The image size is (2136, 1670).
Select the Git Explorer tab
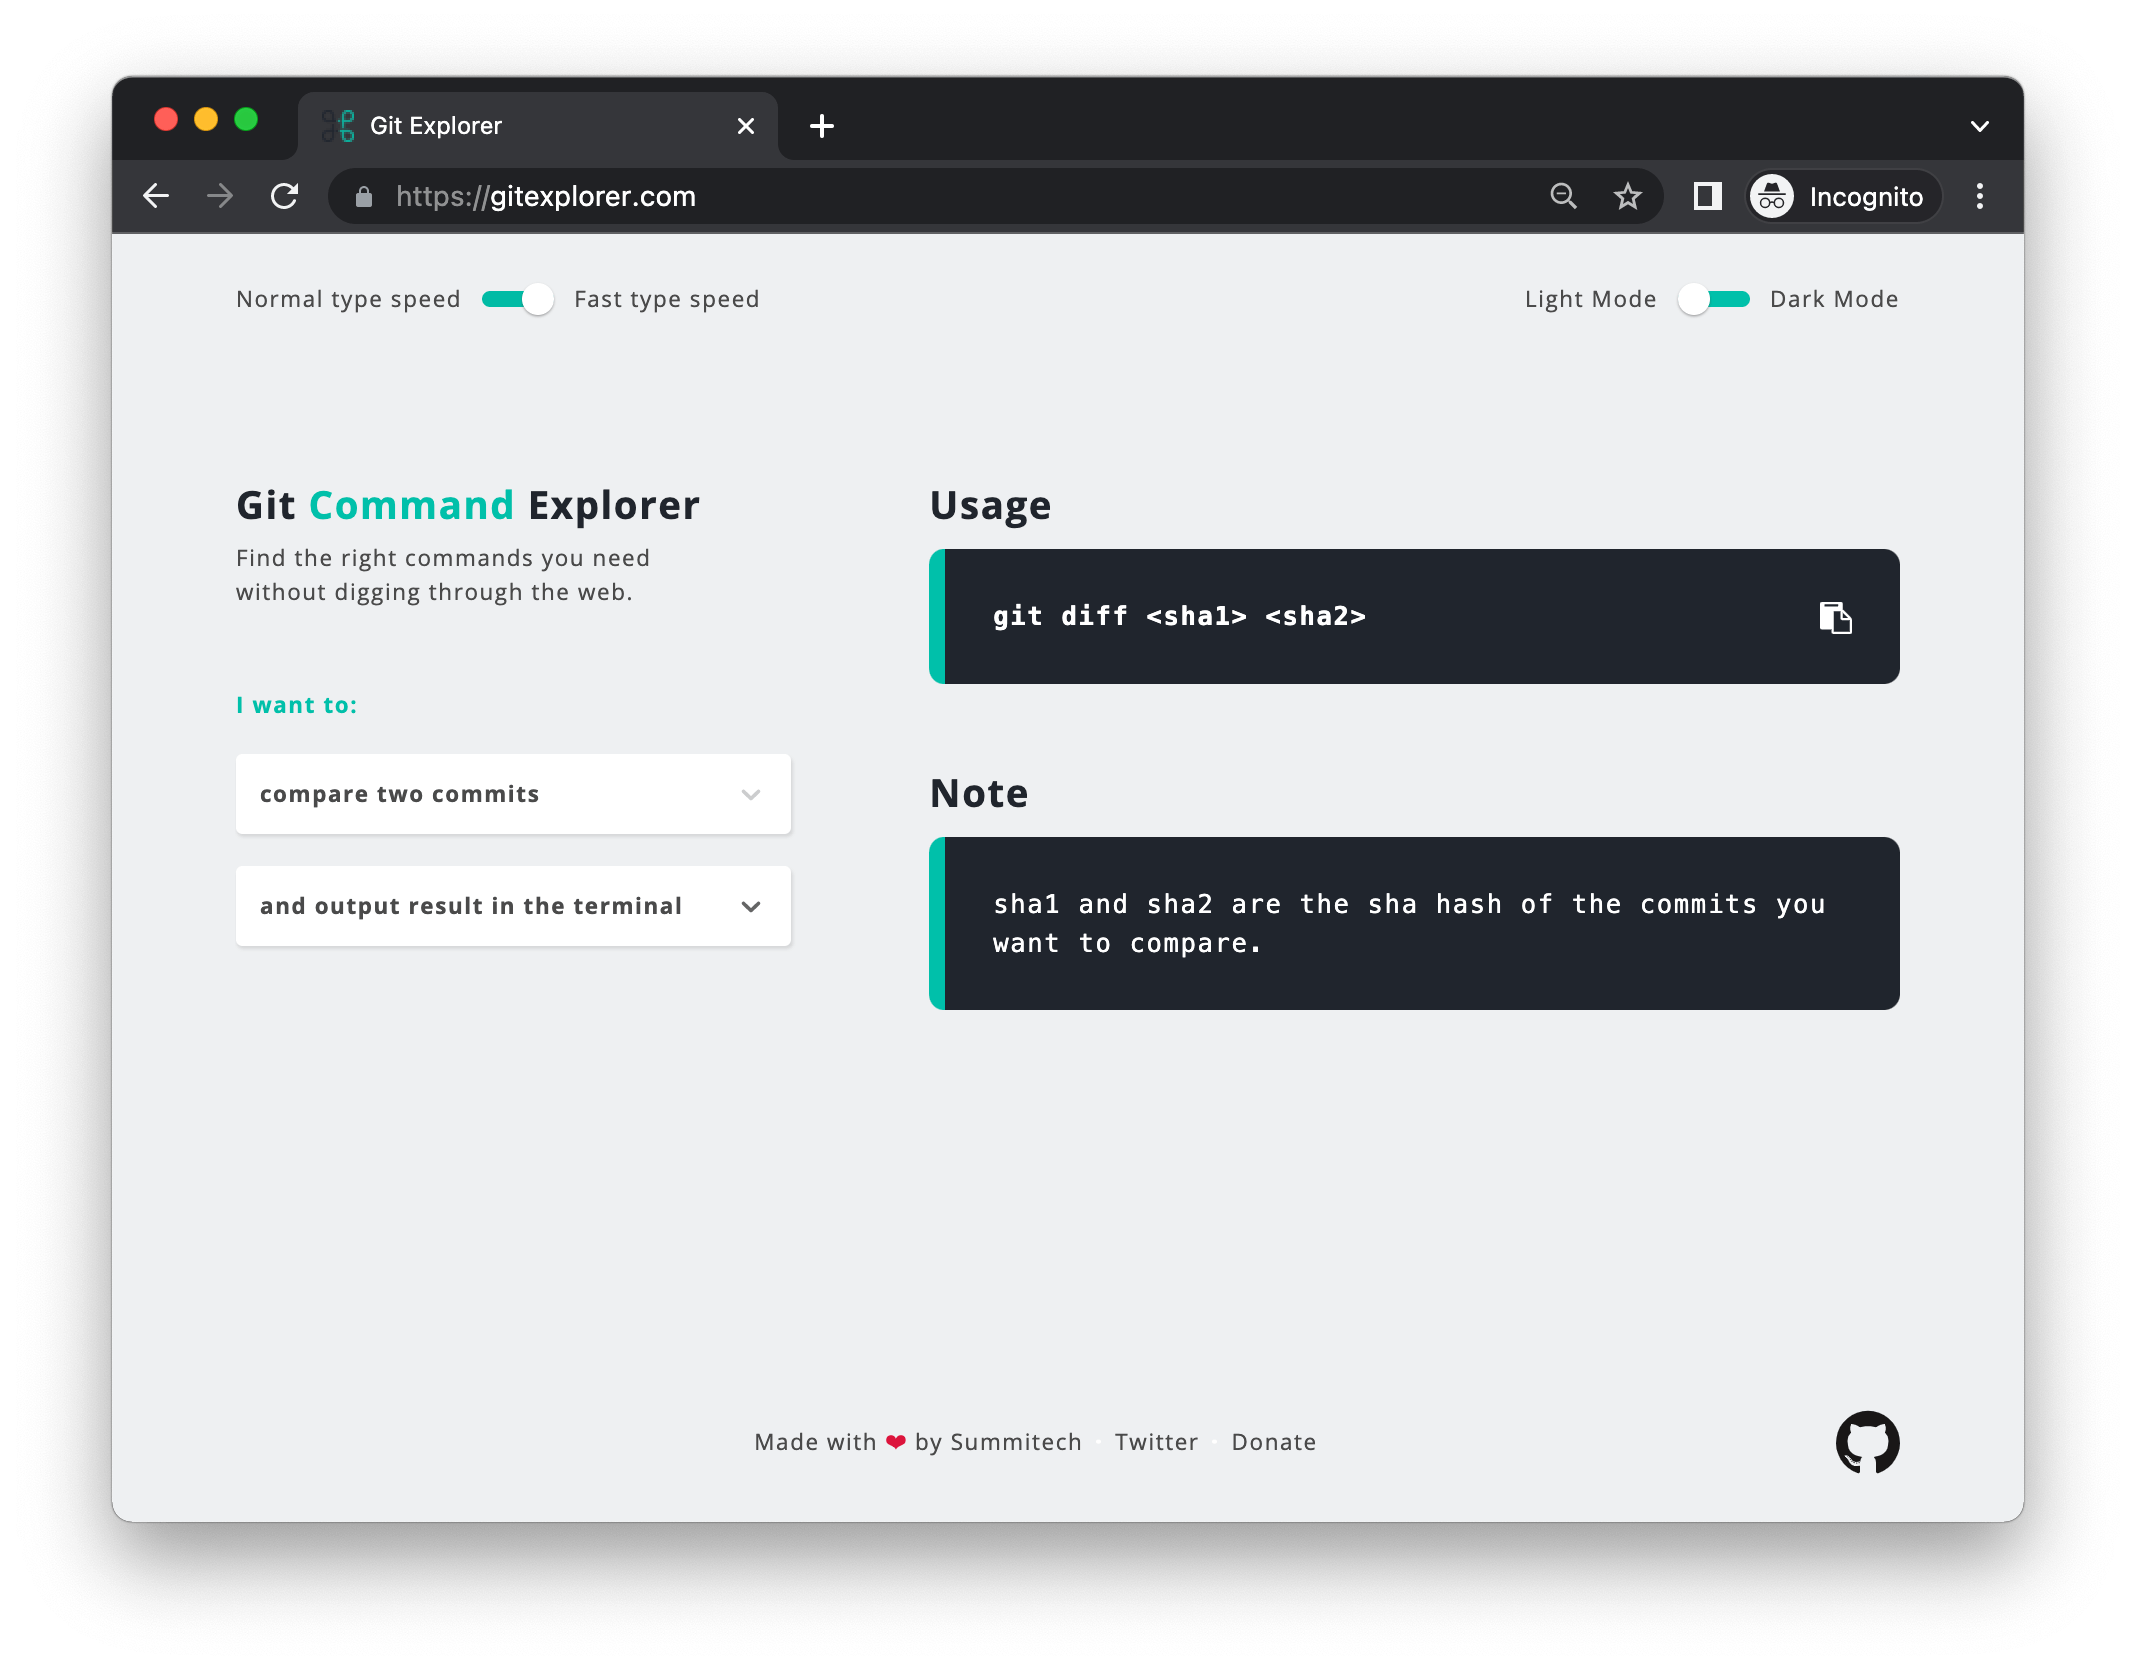pyautogui.click(x=520, y=126)
